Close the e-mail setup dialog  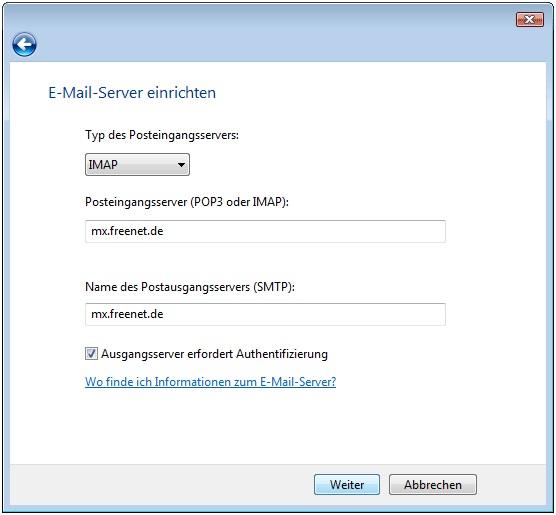pyautogui.click(x=529, y=20)
